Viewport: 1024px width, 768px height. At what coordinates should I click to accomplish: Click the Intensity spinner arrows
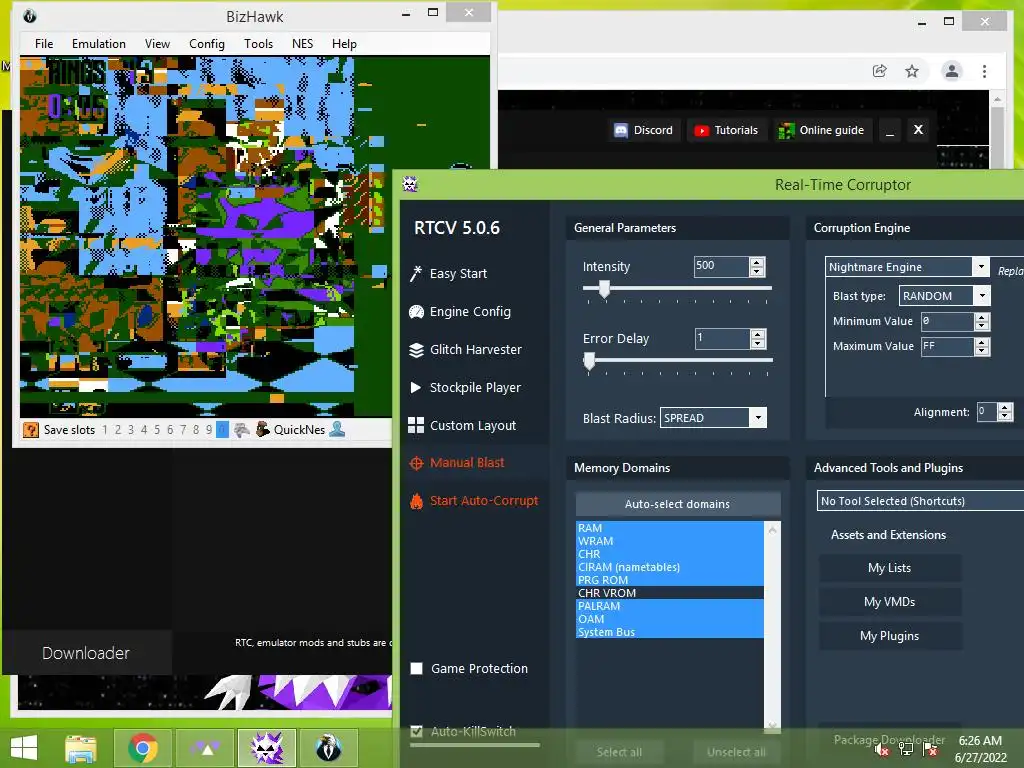757,266
